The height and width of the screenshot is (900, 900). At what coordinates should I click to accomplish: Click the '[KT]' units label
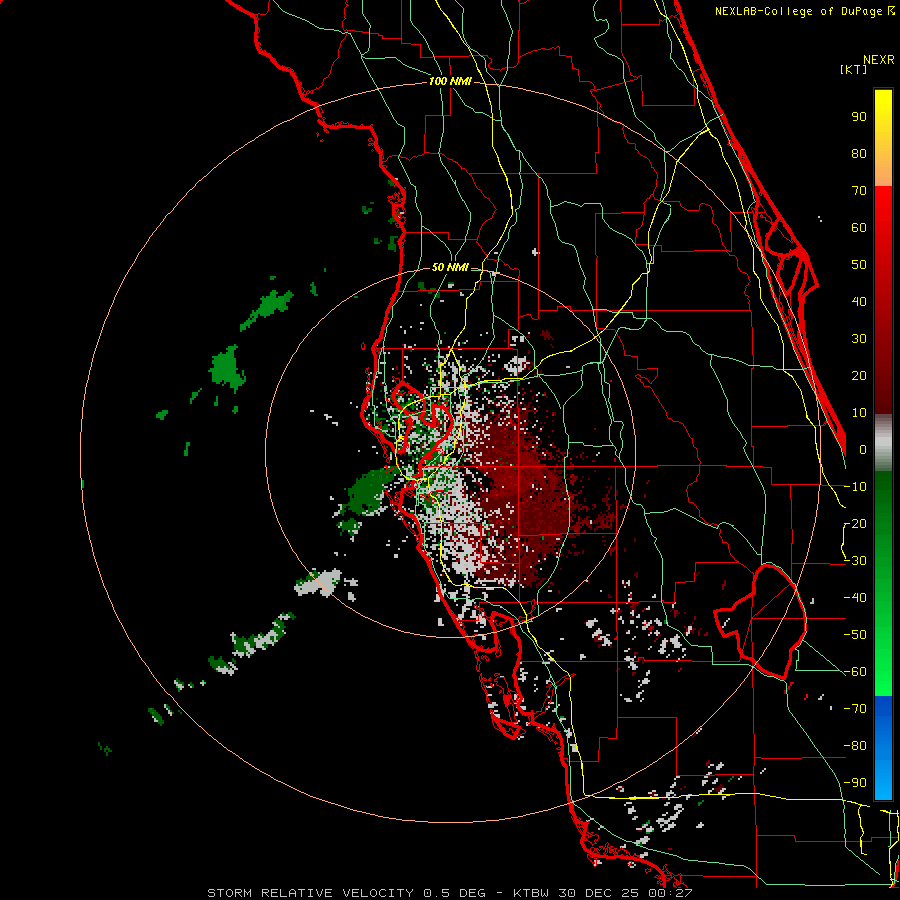coord(854,69)
